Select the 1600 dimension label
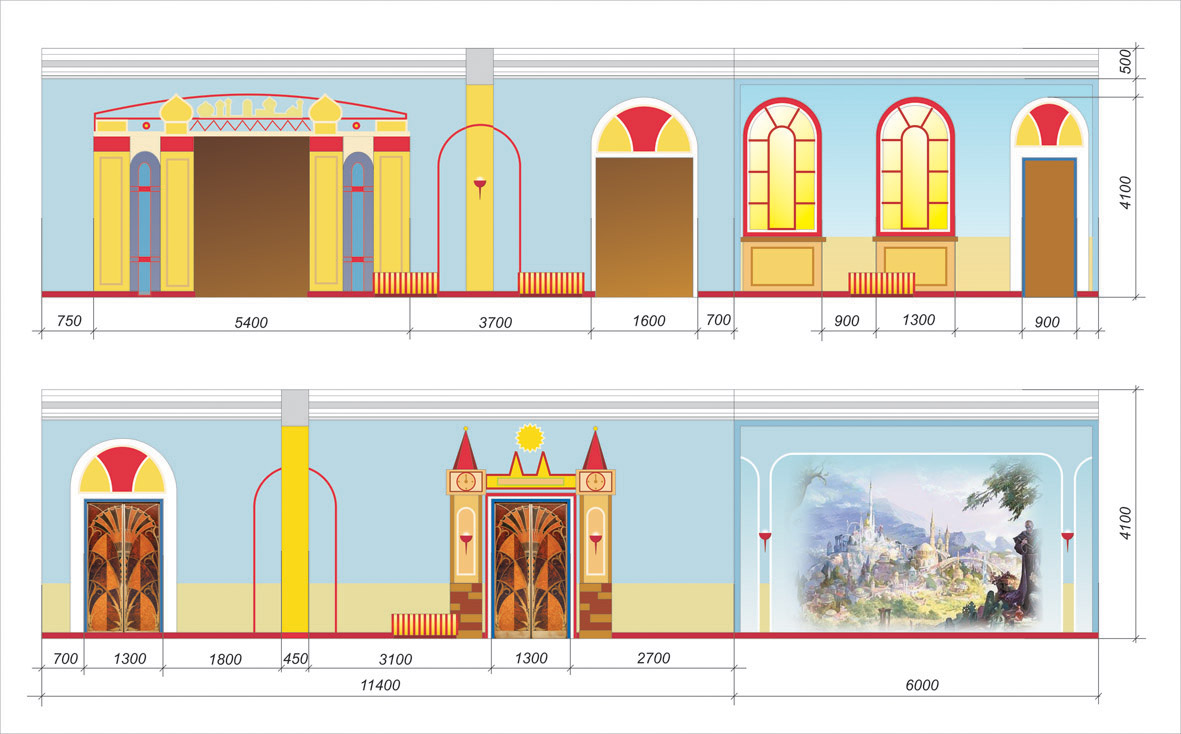 [x=648, y=321]
